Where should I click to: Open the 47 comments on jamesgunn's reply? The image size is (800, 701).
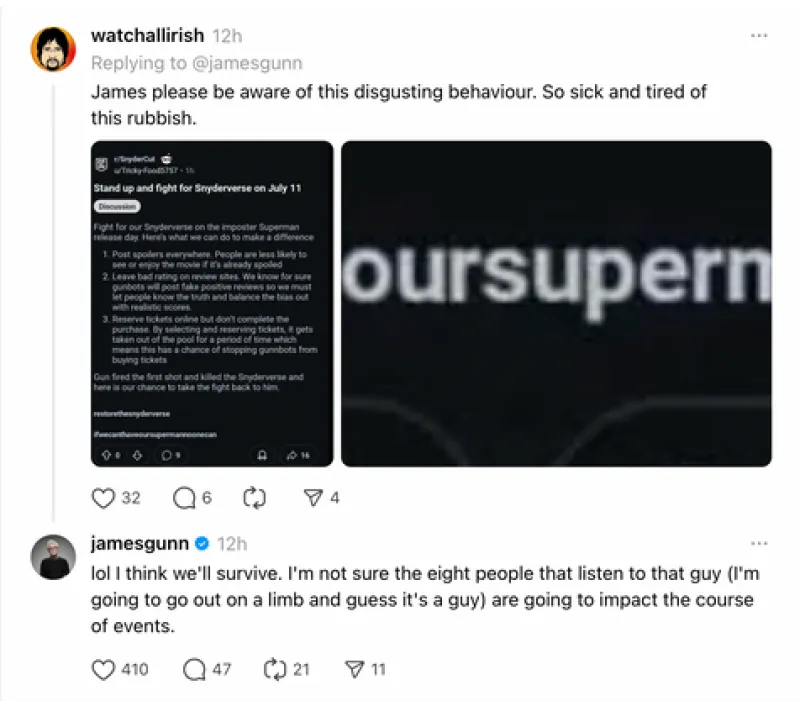[194, 669]
